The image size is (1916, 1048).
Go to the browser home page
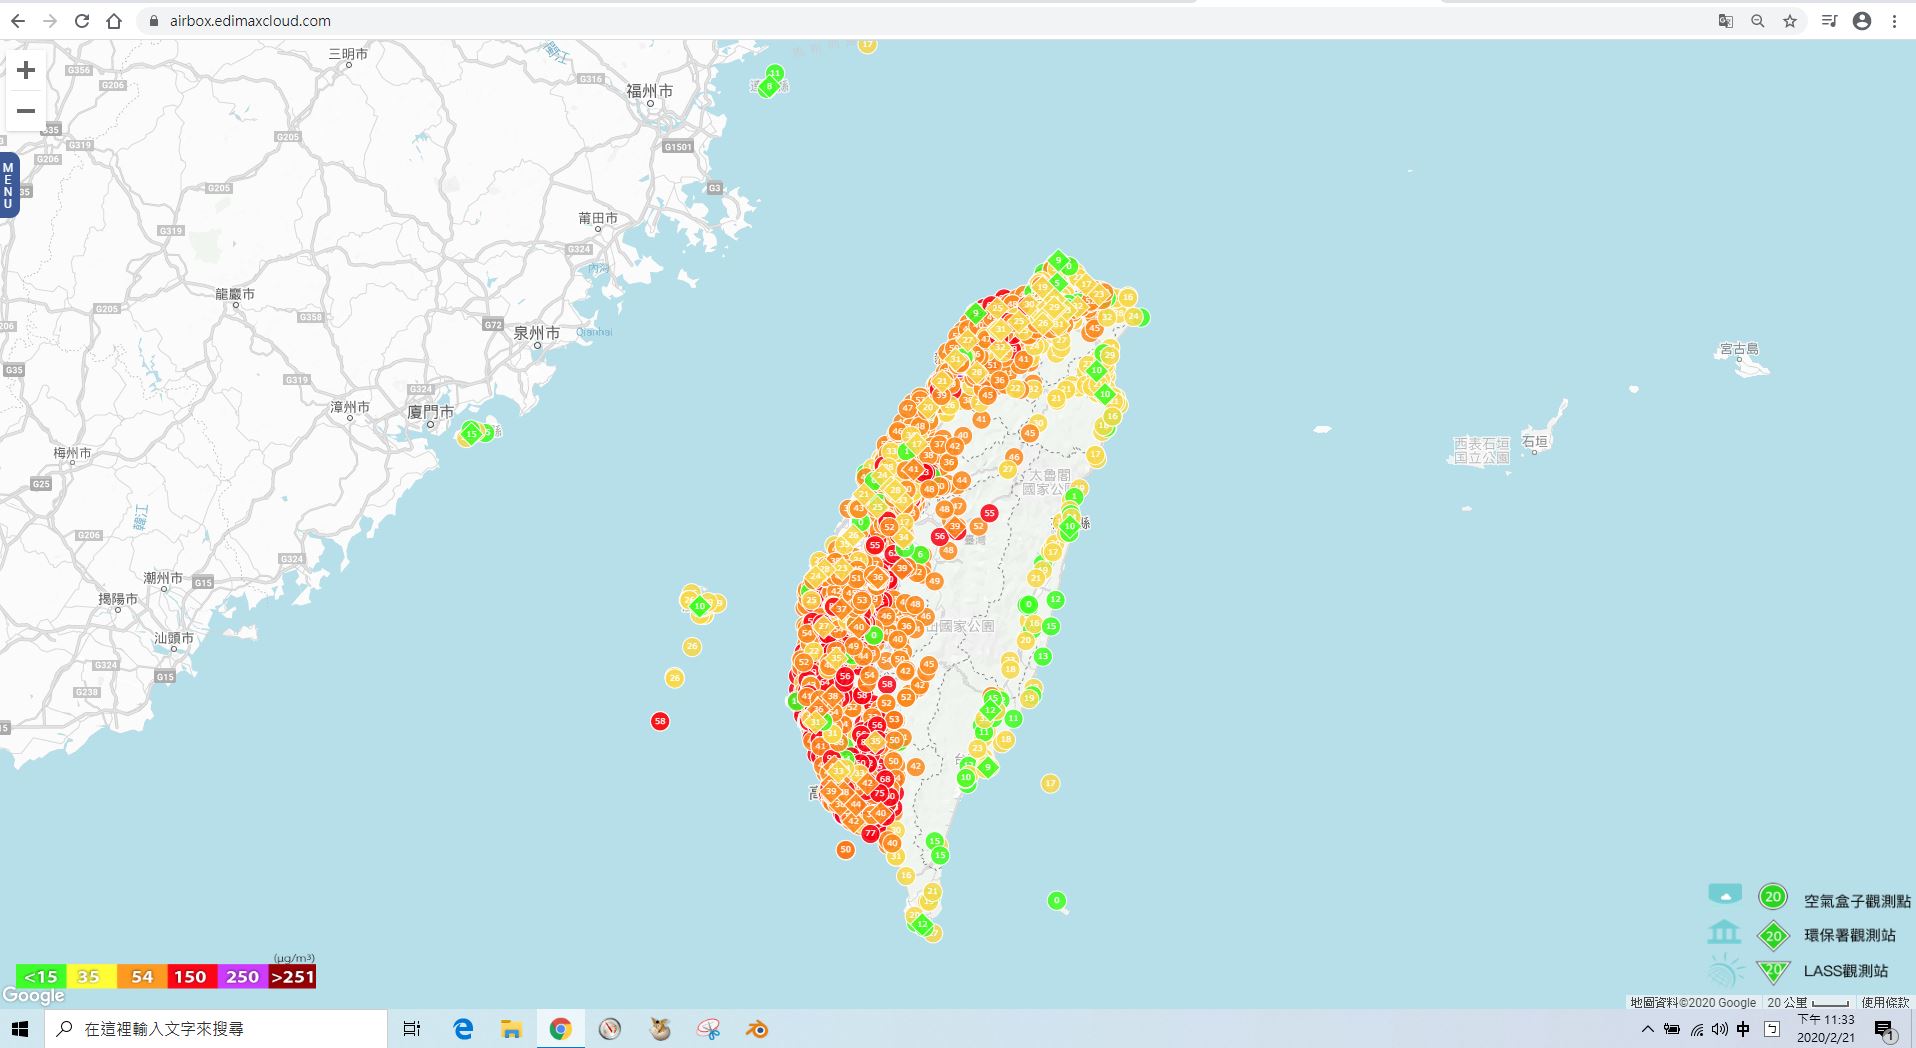click(x=114, y=21)
